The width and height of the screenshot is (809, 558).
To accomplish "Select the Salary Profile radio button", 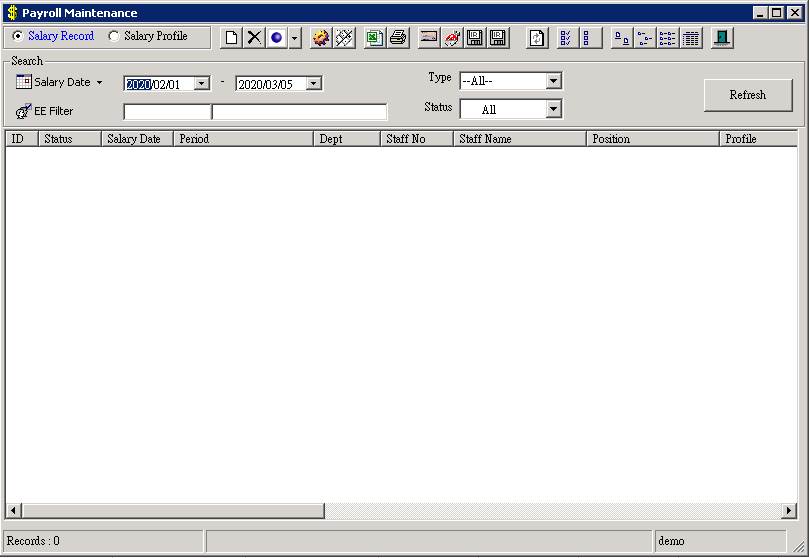I will click(113, 36).
